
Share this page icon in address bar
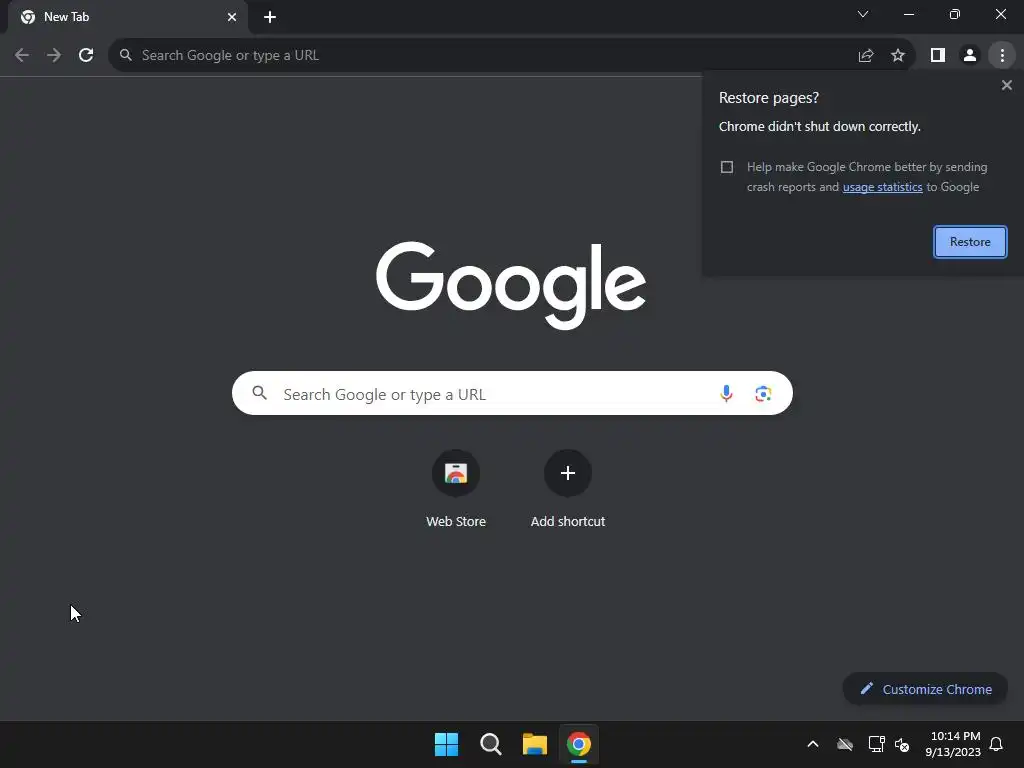coord(866,56)
